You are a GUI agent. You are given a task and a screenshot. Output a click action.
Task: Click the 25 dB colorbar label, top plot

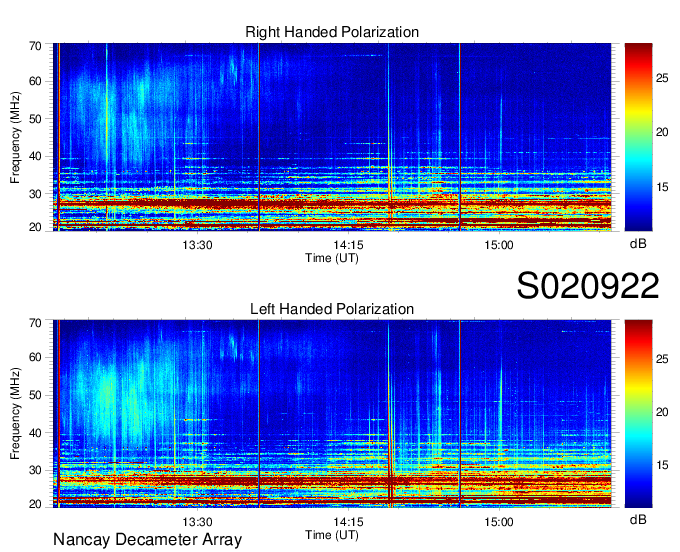coord(662,78)
